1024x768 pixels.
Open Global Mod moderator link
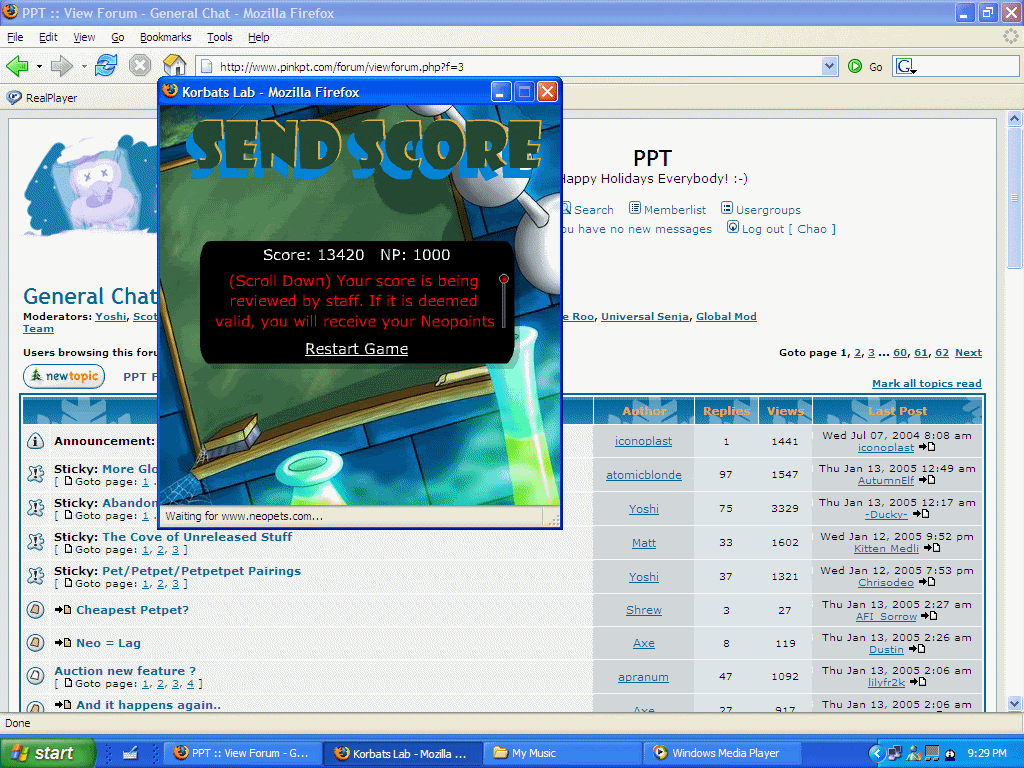(726, 317)
